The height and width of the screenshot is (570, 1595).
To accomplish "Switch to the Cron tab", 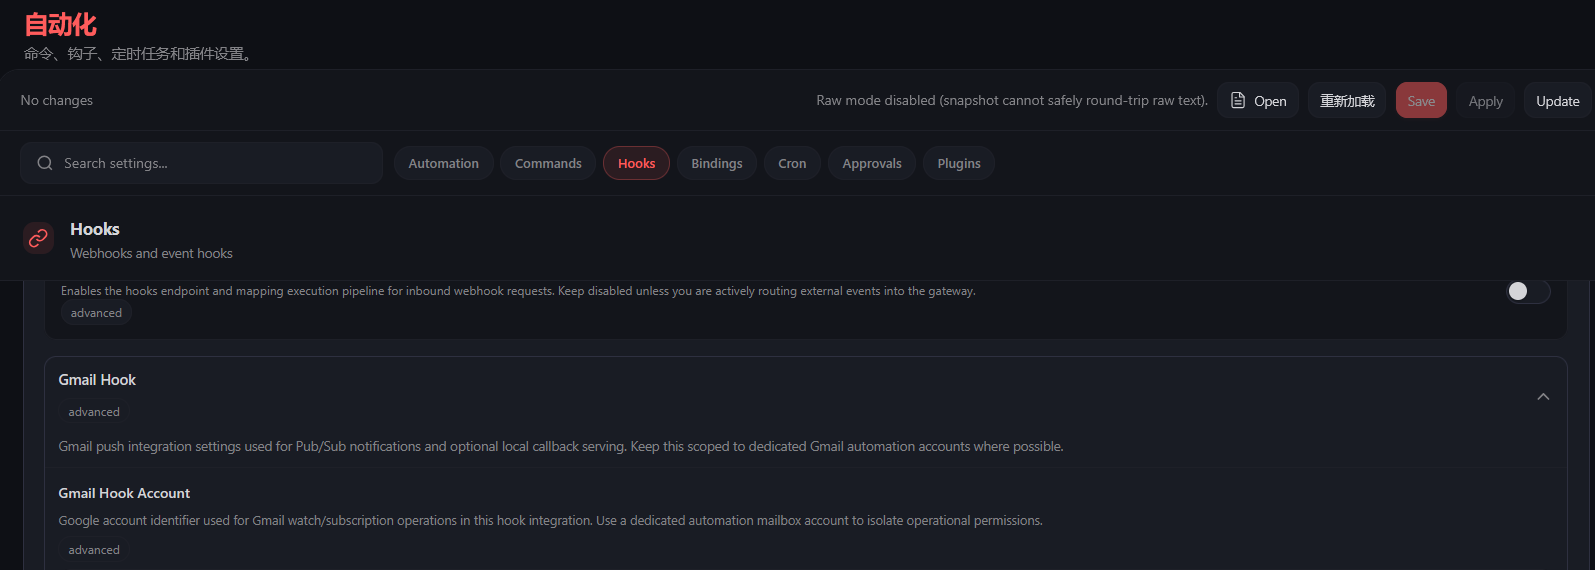I will coord(792,163).
